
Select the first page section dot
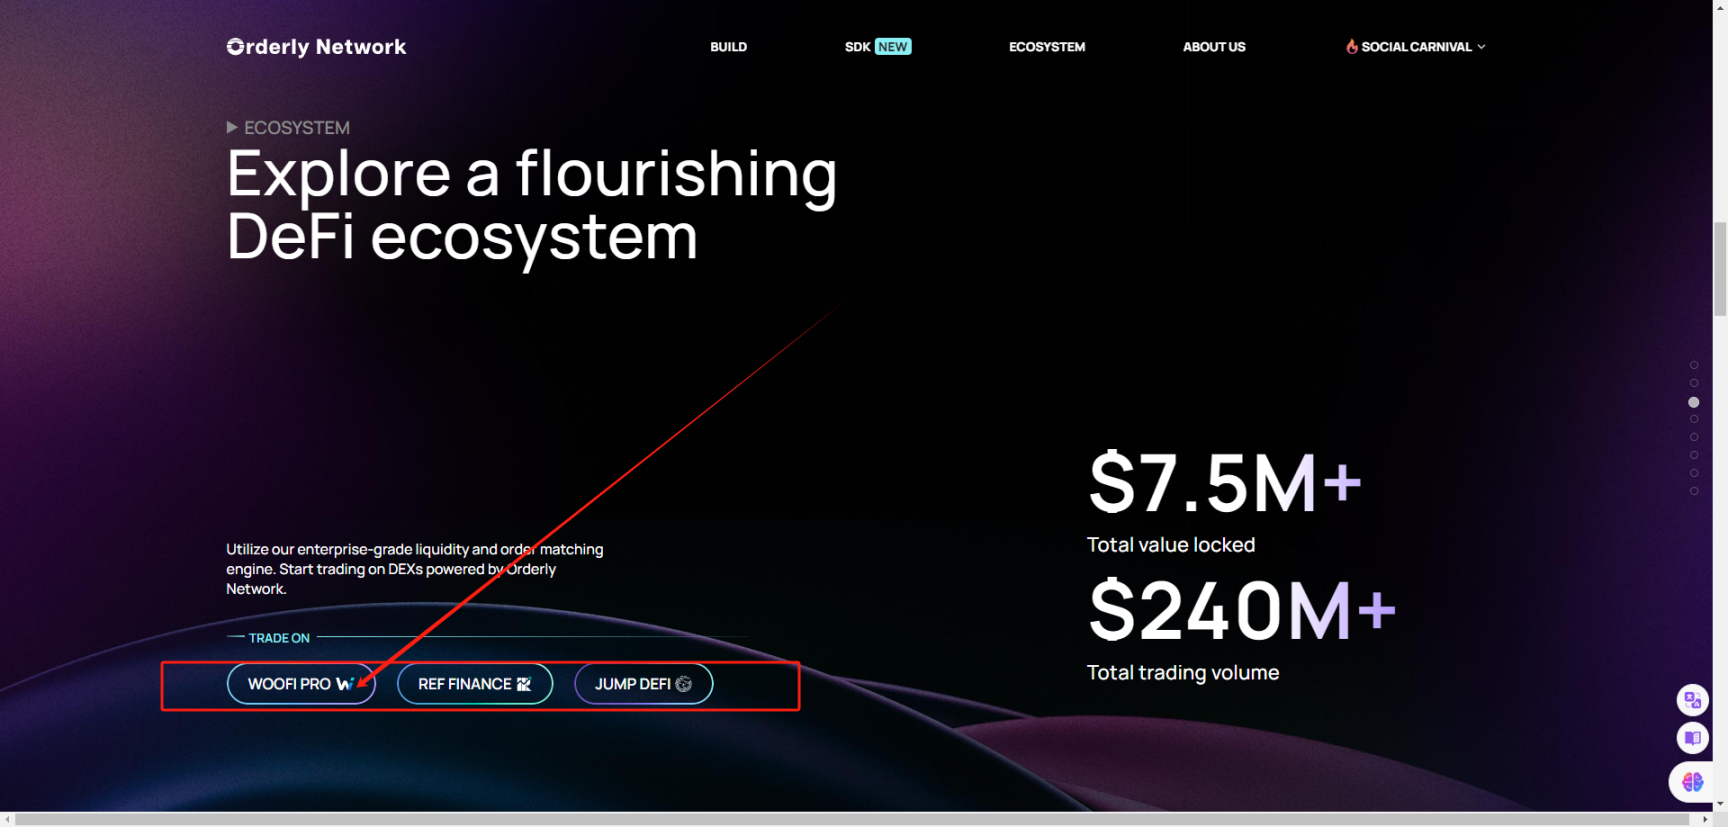point(1694,365)
